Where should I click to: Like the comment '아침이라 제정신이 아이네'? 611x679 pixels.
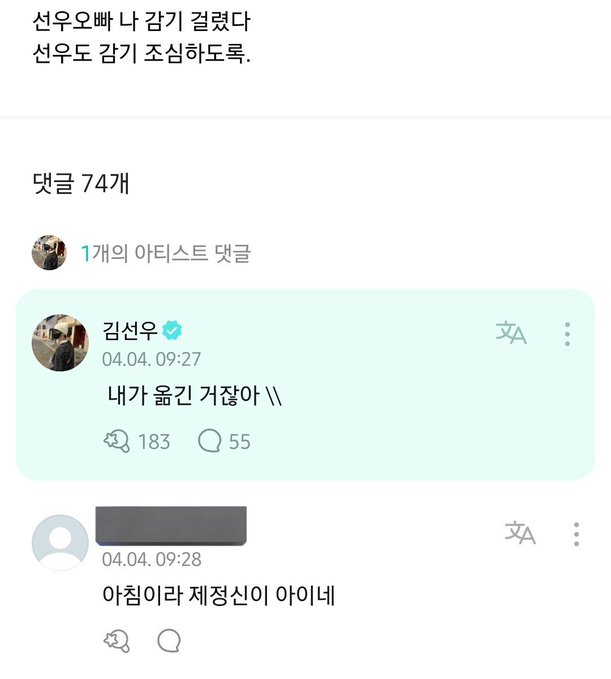click(117, 641)
